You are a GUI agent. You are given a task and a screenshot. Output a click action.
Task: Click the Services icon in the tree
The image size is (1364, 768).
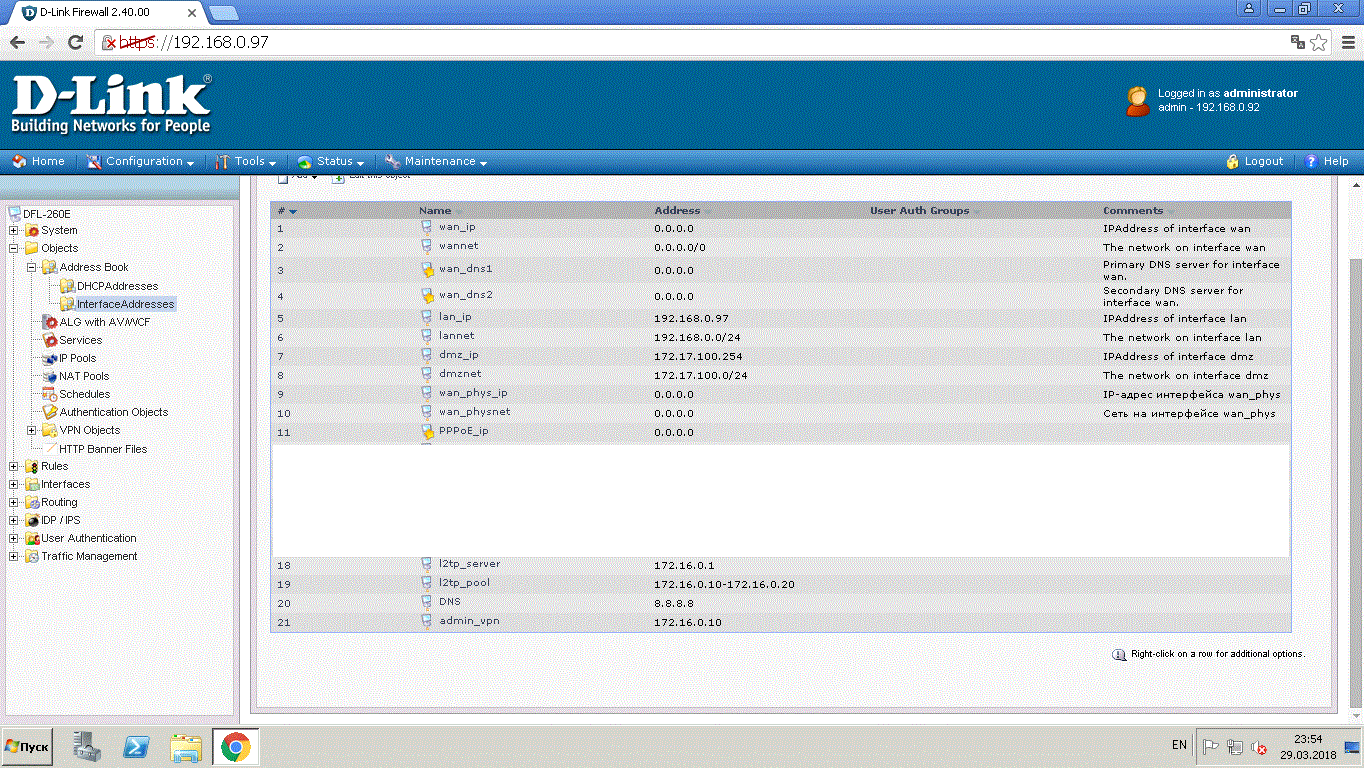[50, 340]
